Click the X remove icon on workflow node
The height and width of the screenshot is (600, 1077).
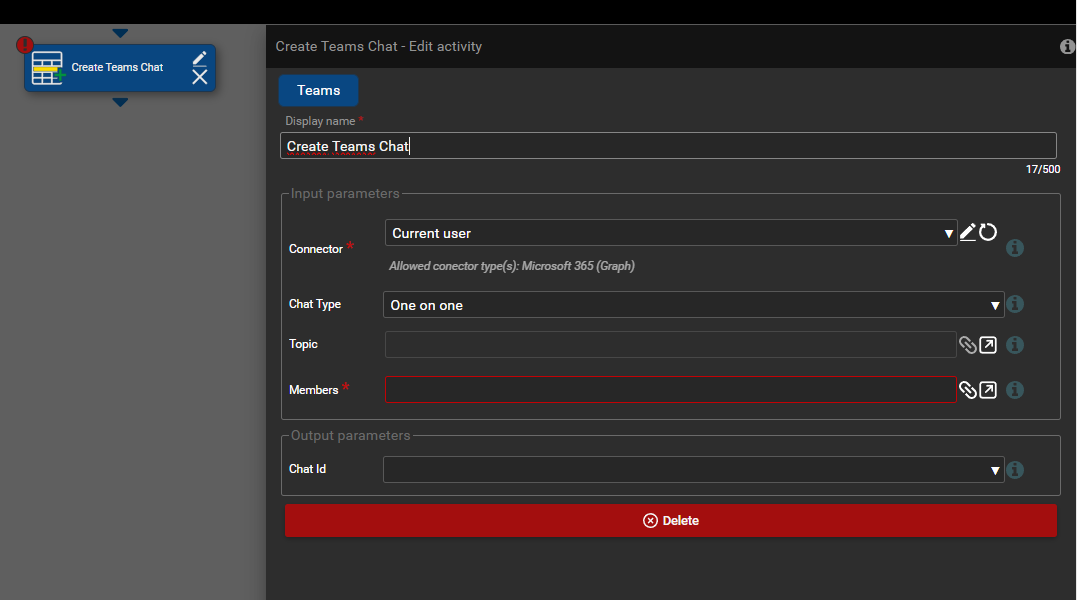click(x=200, y=77)
